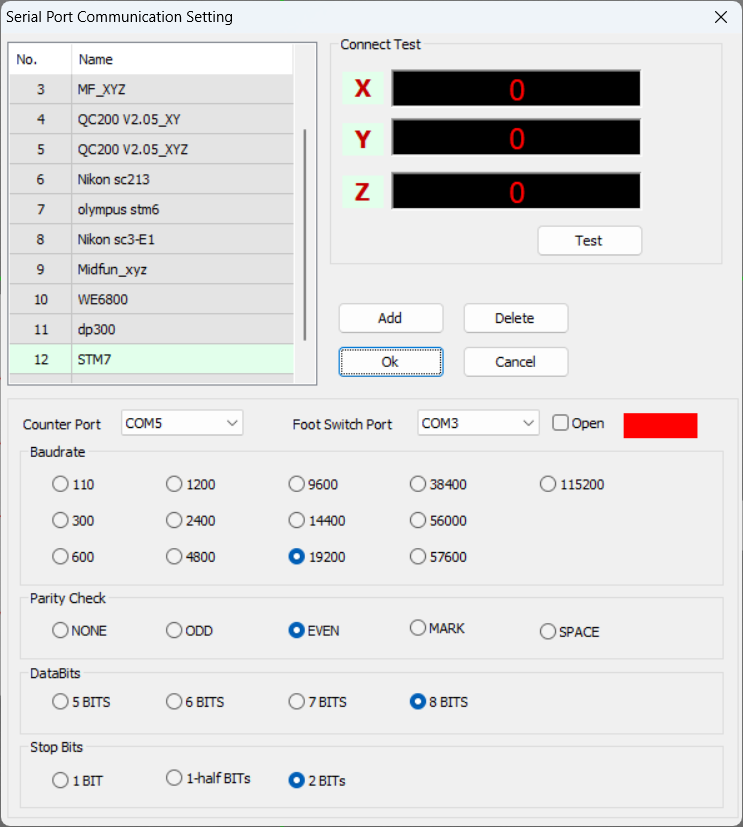Set parity check to NONE
This screenshot has width=743, height=827.
click(x=61, y=631)
